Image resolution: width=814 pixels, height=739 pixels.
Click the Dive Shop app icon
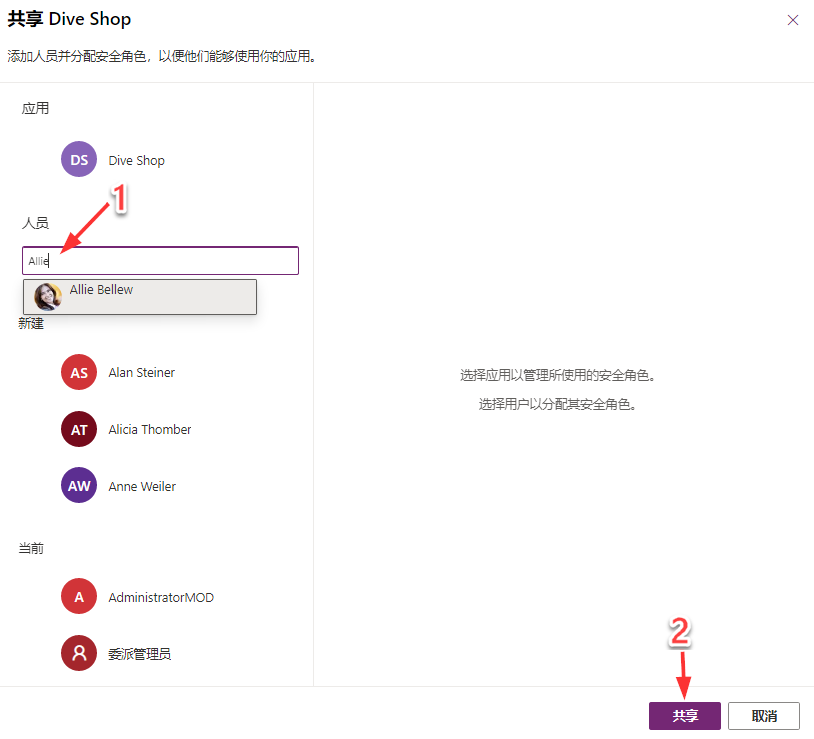(78, 159)
